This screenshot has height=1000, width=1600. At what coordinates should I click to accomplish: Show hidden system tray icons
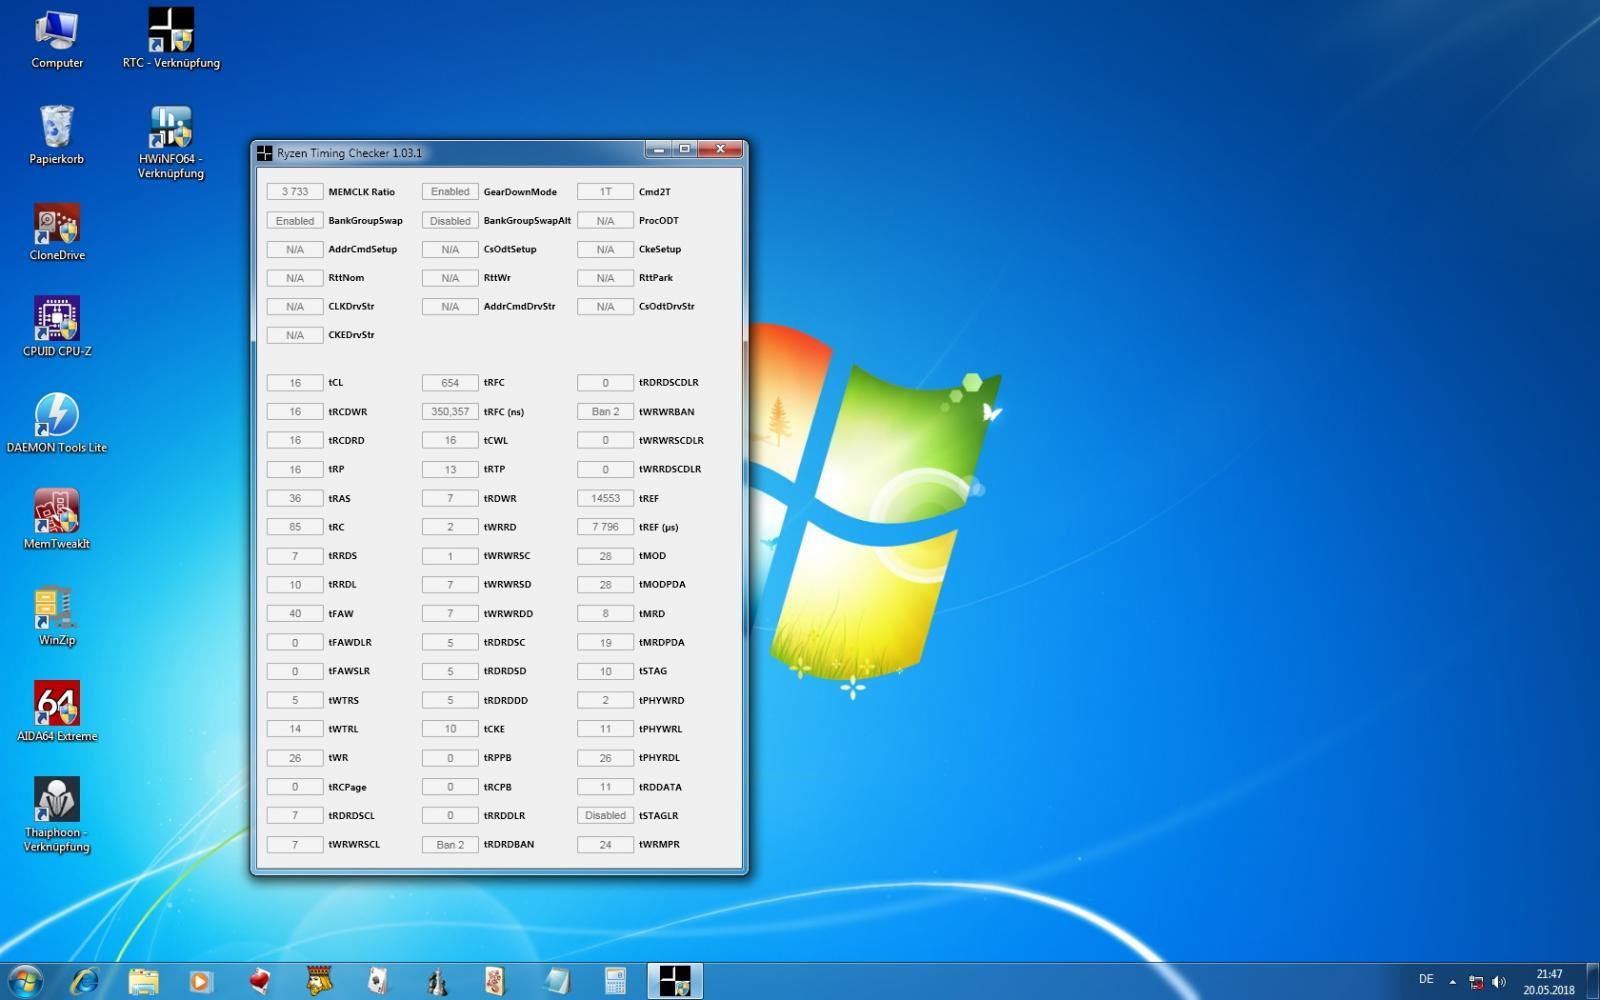pos(1452,981)
